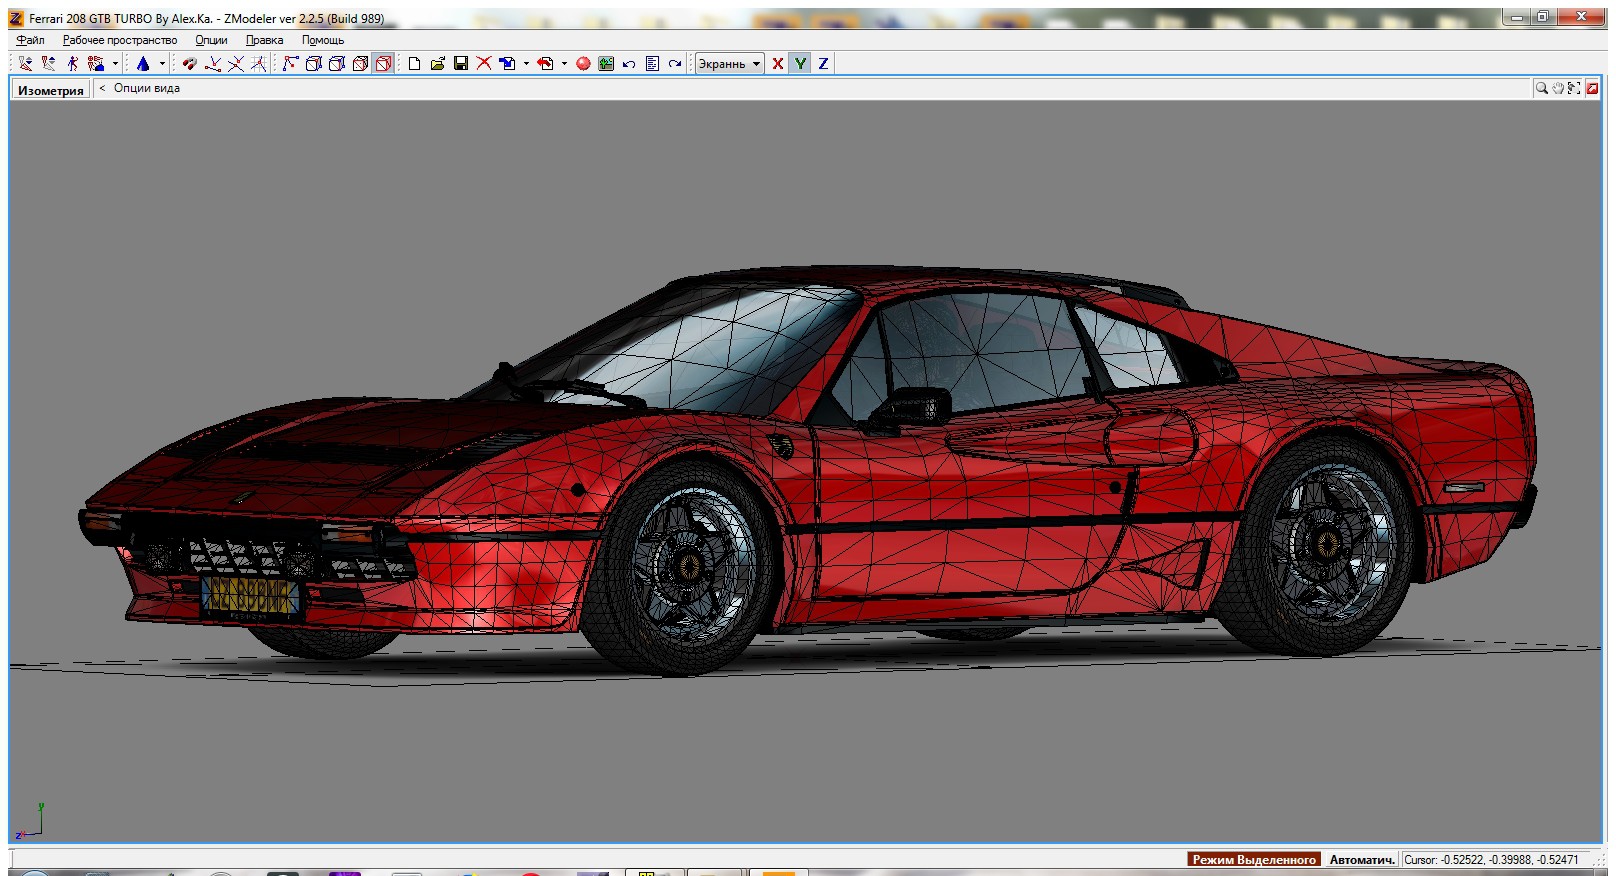Click the running figure toolbar icon
The image size is (1616, 876).
tap(73, 64)
